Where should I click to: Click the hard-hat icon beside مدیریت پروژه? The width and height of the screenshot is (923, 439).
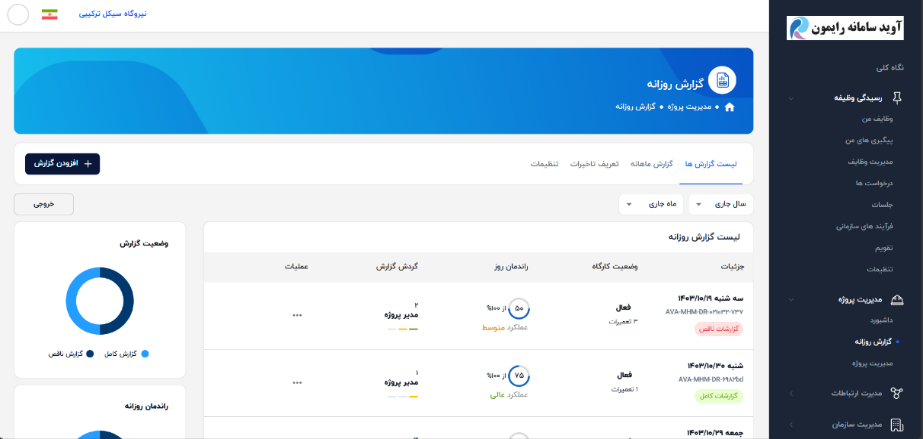pos(897,300)
